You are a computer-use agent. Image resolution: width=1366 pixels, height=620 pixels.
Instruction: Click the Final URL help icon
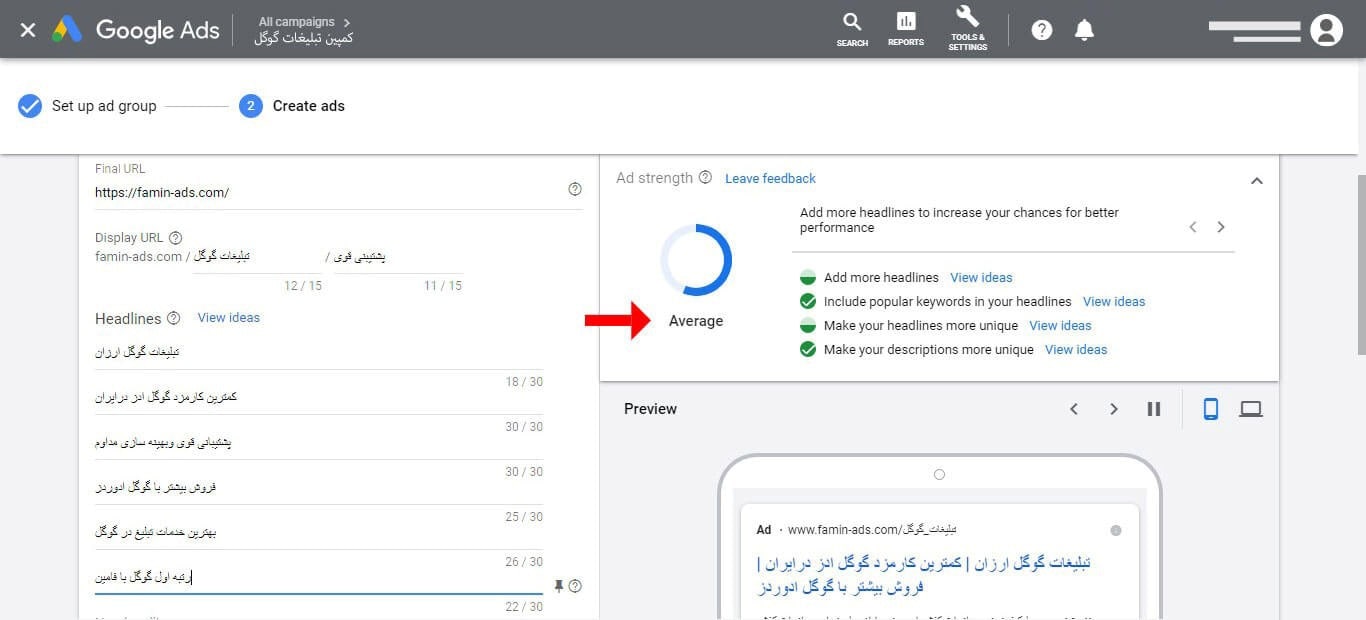point(575,189)
